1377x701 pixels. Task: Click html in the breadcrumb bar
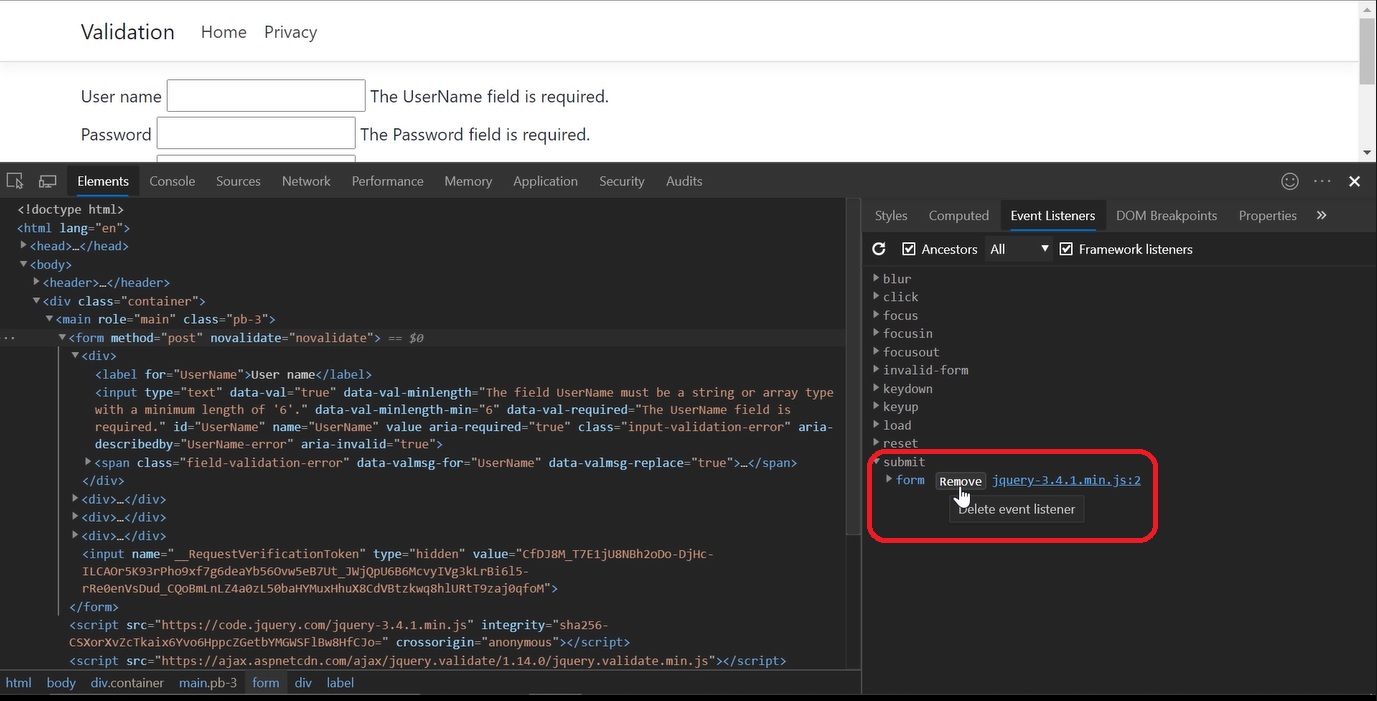19,683
